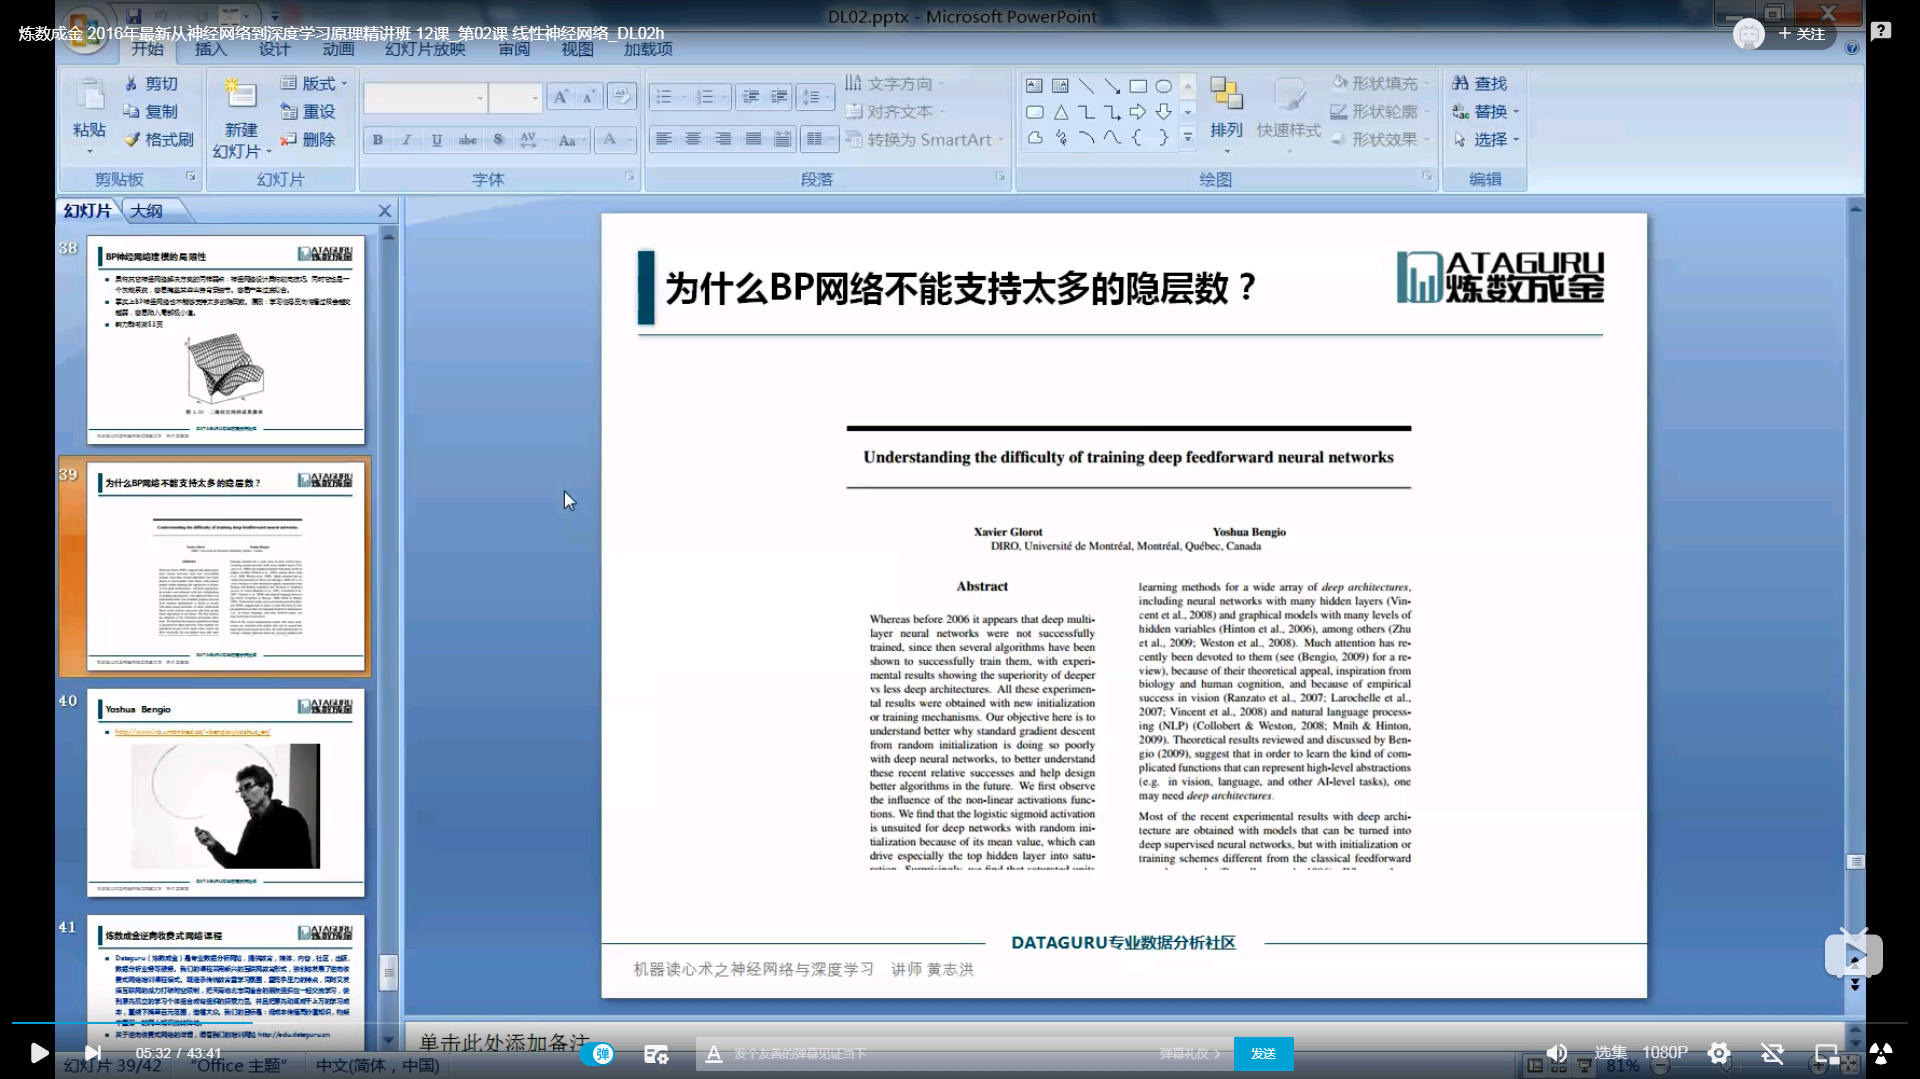Viewport: 1920px width, 1079px height.
Task: Click the Follow (+关注) button
Action: (x=1802, y=34)
